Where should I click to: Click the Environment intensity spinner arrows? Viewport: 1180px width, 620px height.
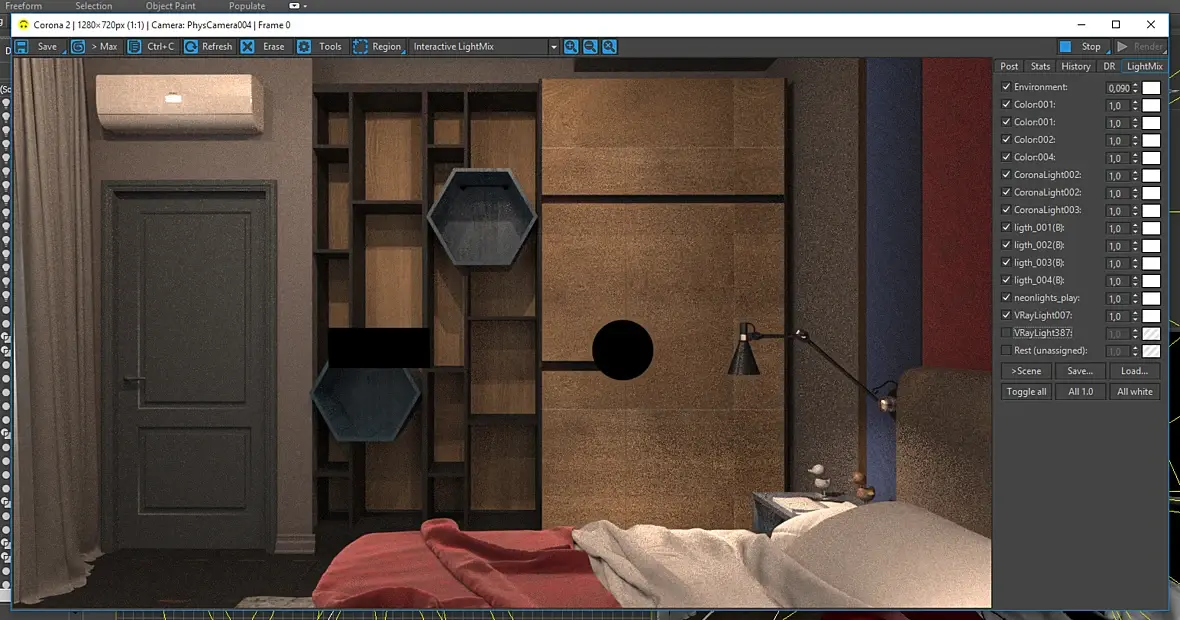coord(1135,88)
